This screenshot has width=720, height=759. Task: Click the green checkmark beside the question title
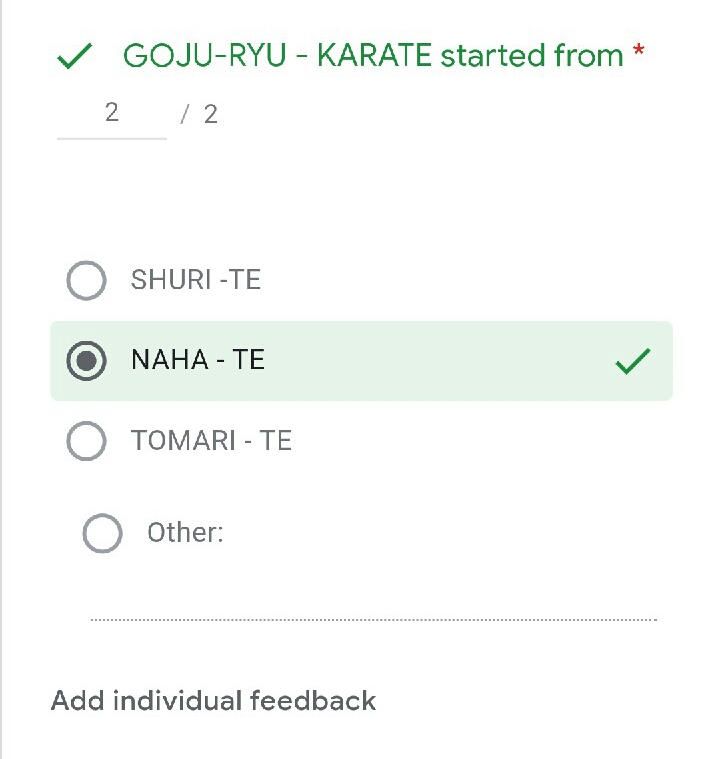[x=76, y=57]
